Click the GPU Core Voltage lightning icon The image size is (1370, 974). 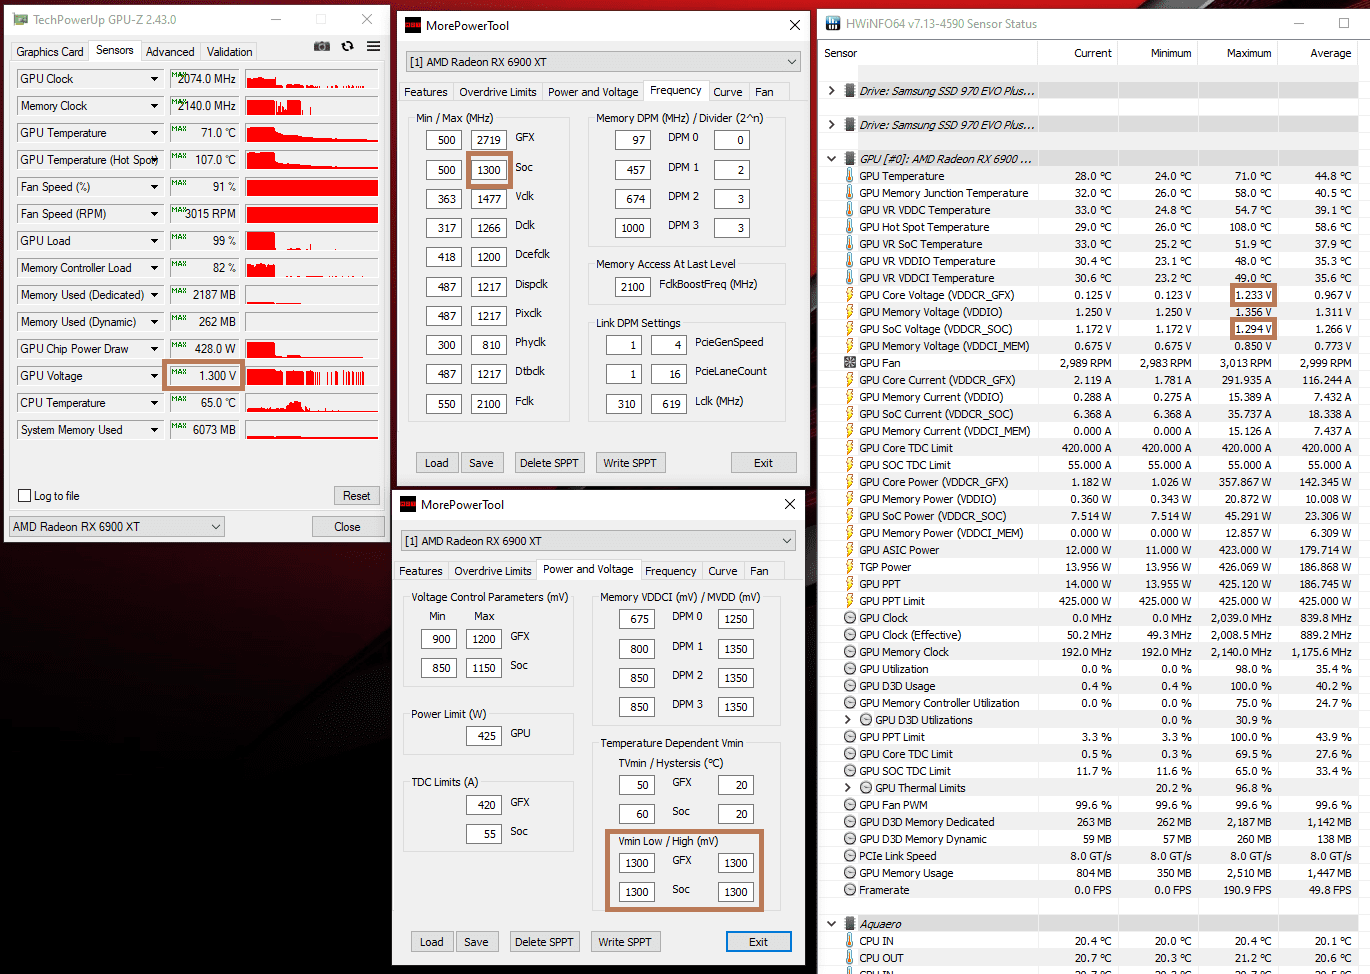click(x=850, y=295)
